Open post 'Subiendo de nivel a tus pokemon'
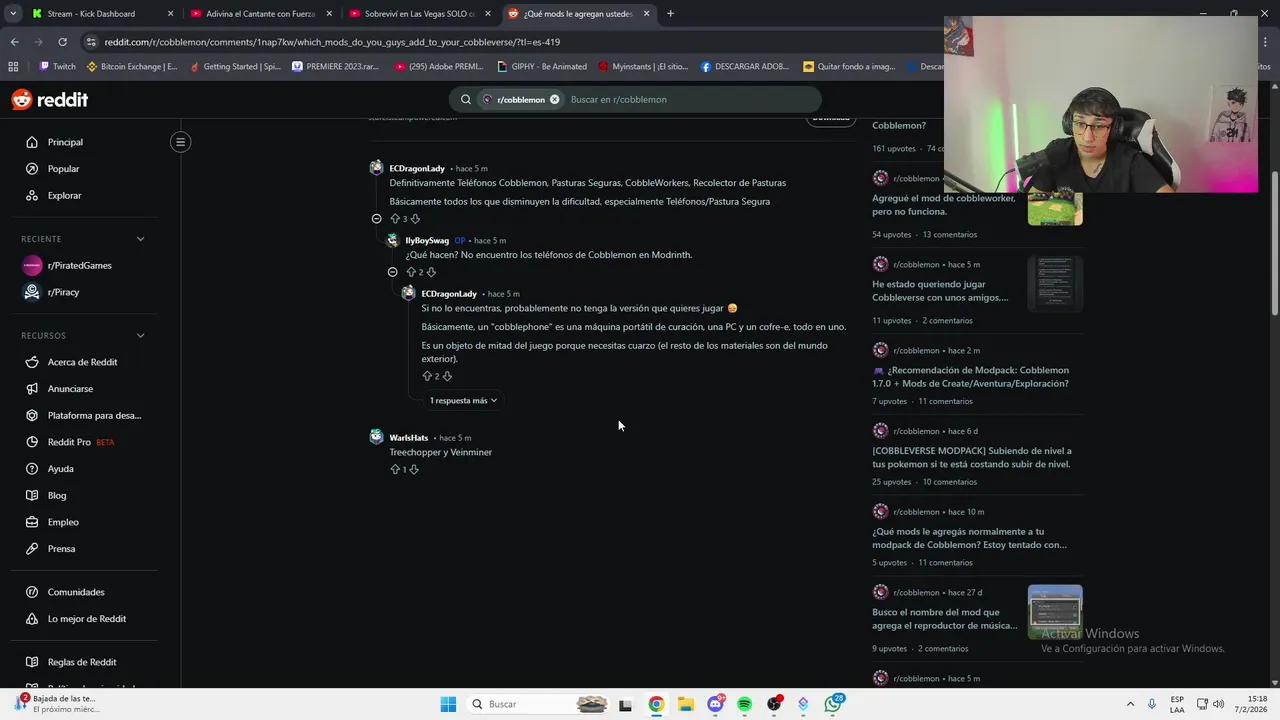Screen dimensions: 1280x720 tap(971, 457)
